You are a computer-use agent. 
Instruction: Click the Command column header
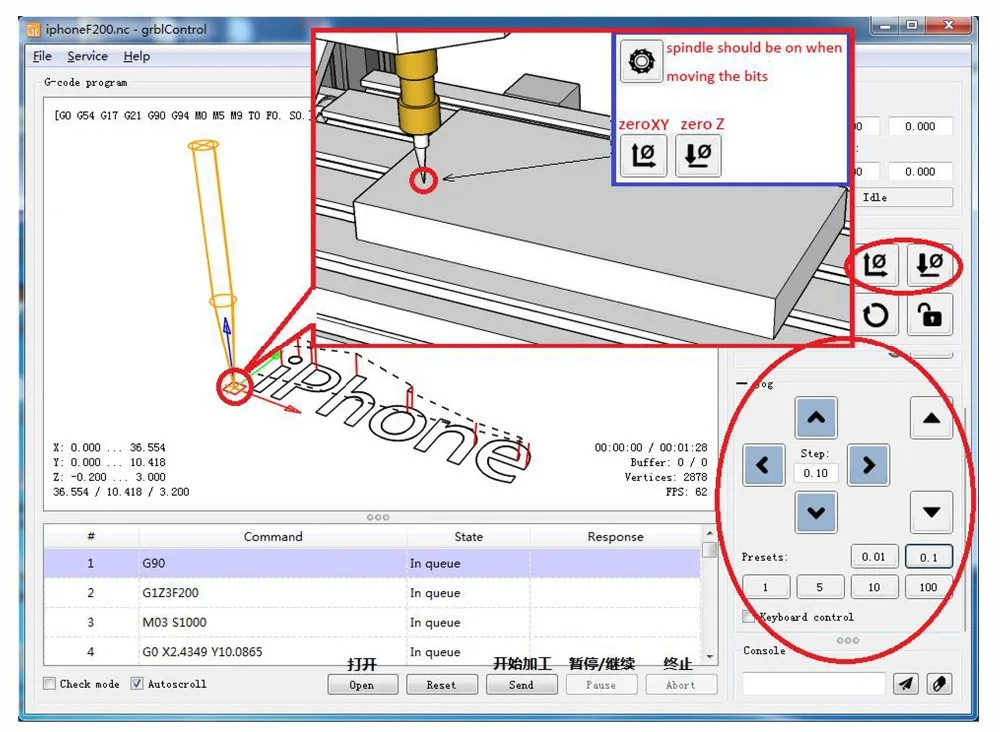pyautogui.click(x=272, y=536)
